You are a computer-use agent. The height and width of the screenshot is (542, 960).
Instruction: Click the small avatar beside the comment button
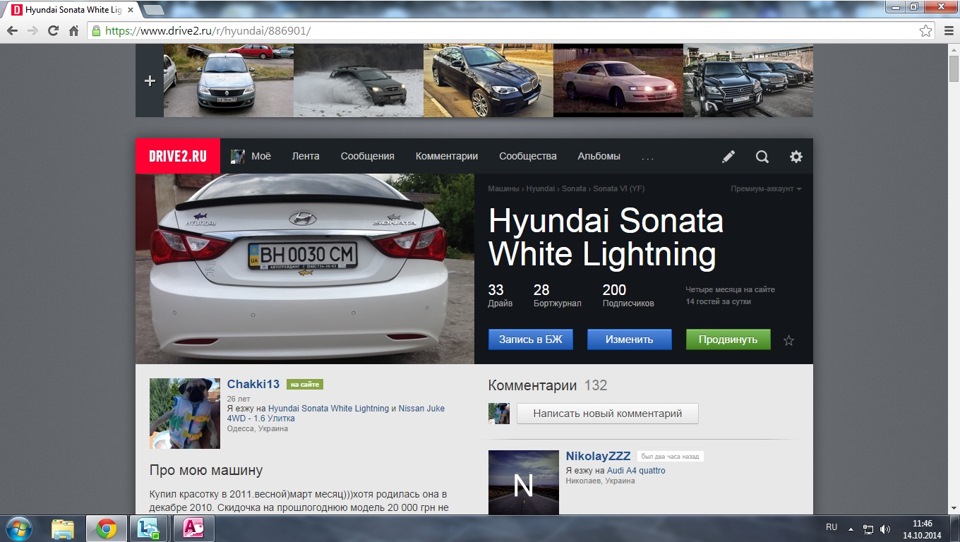click(x=499, y=413)
